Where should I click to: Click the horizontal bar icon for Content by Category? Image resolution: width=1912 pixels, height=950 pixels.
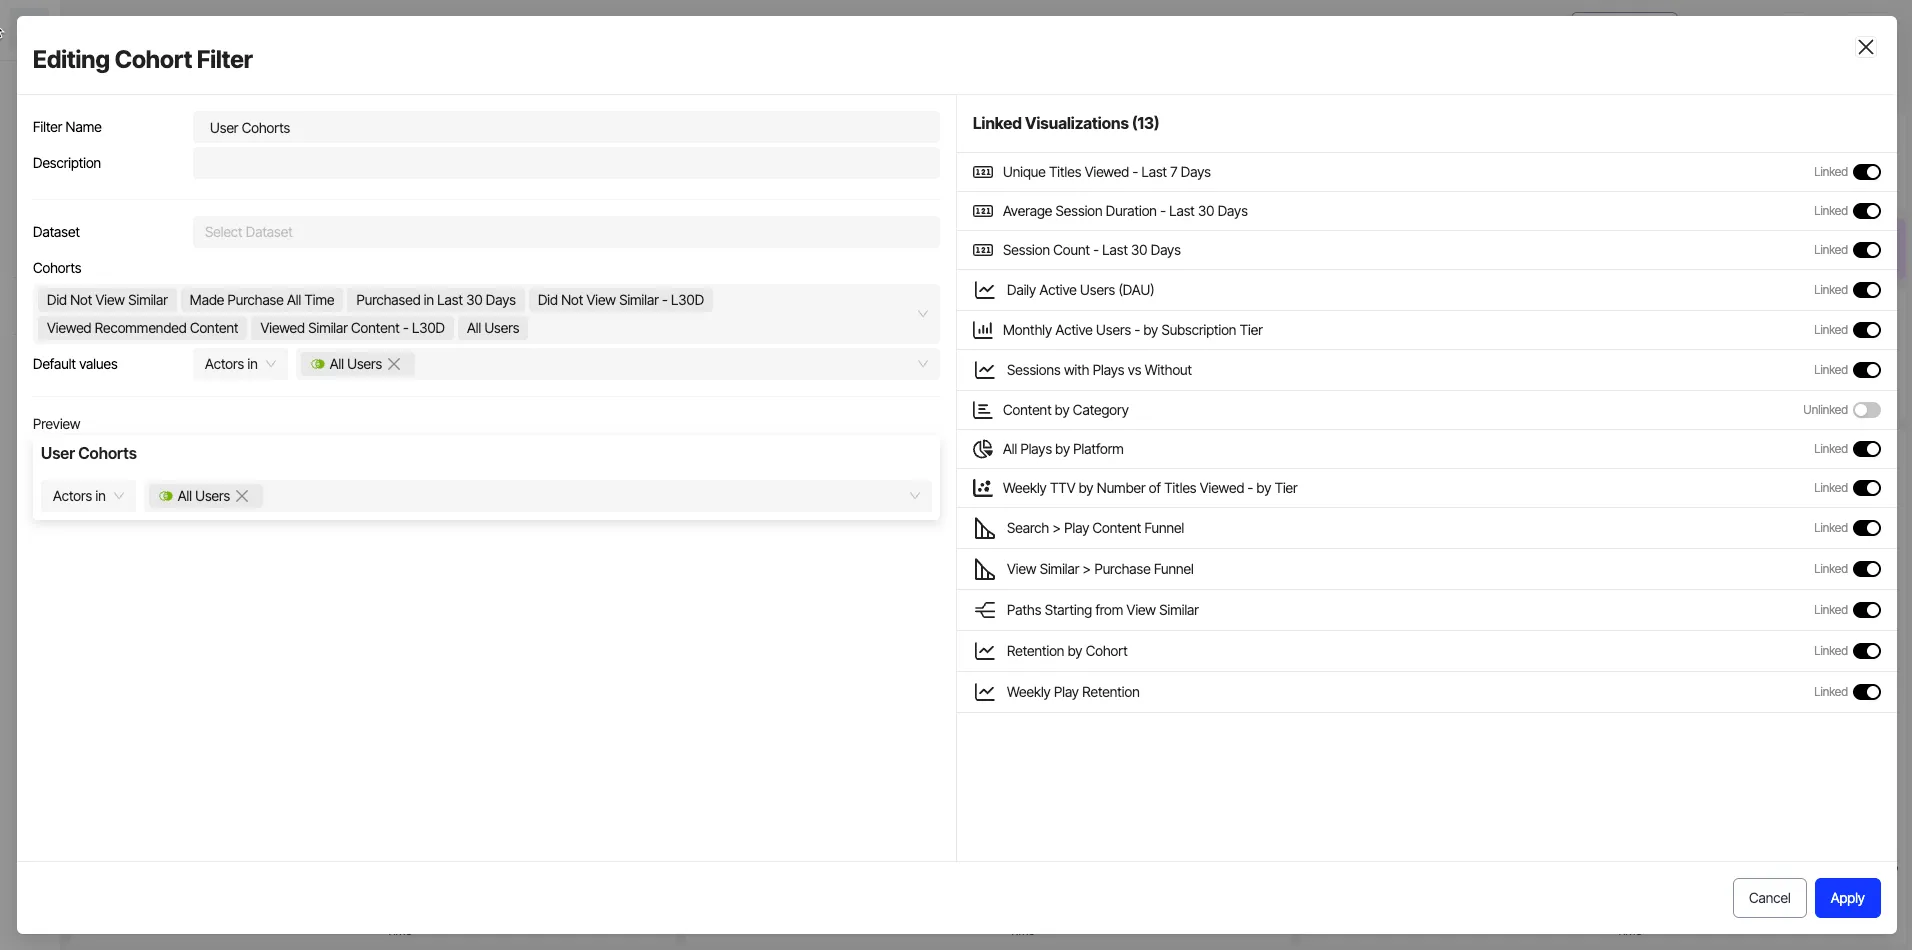click(x=983, y=410)
